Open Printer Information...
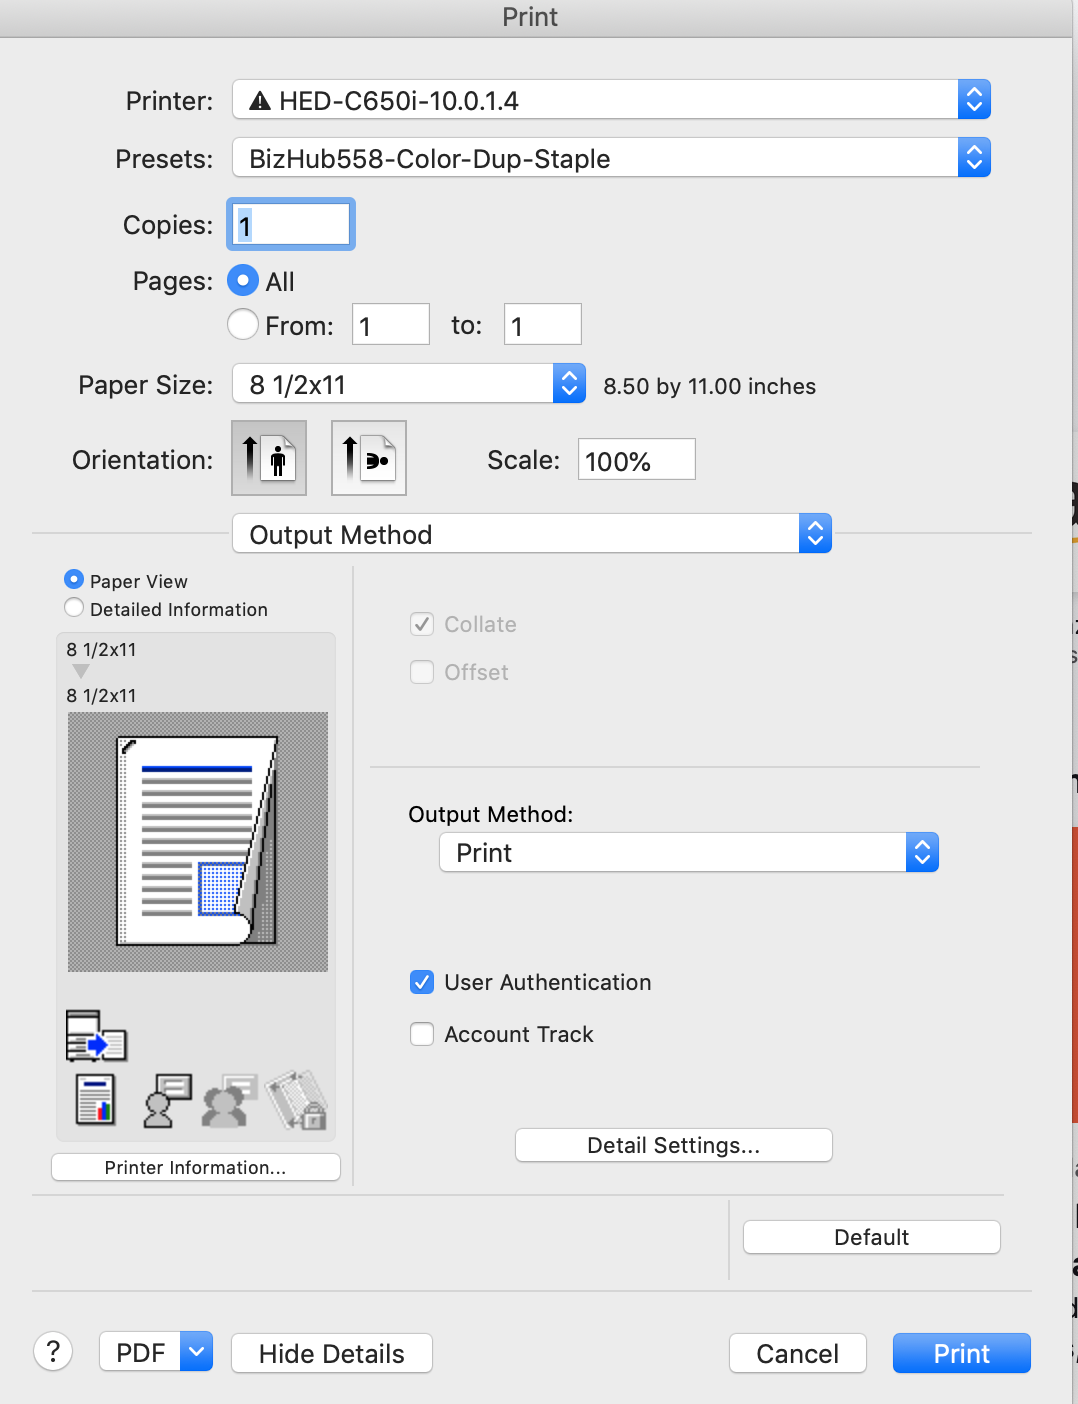Image resolution: width=1078 pixels, height=1404 pixels. 196,1167
